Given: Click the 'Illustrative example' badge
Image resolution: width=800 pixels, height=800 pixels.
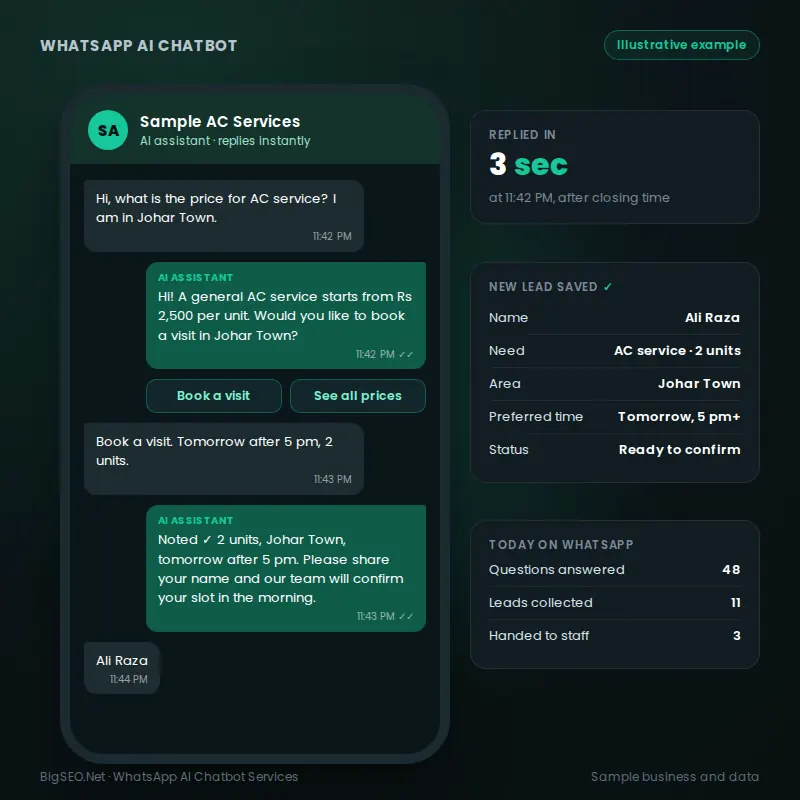Looking at the screenshot, I should [681, 45].
